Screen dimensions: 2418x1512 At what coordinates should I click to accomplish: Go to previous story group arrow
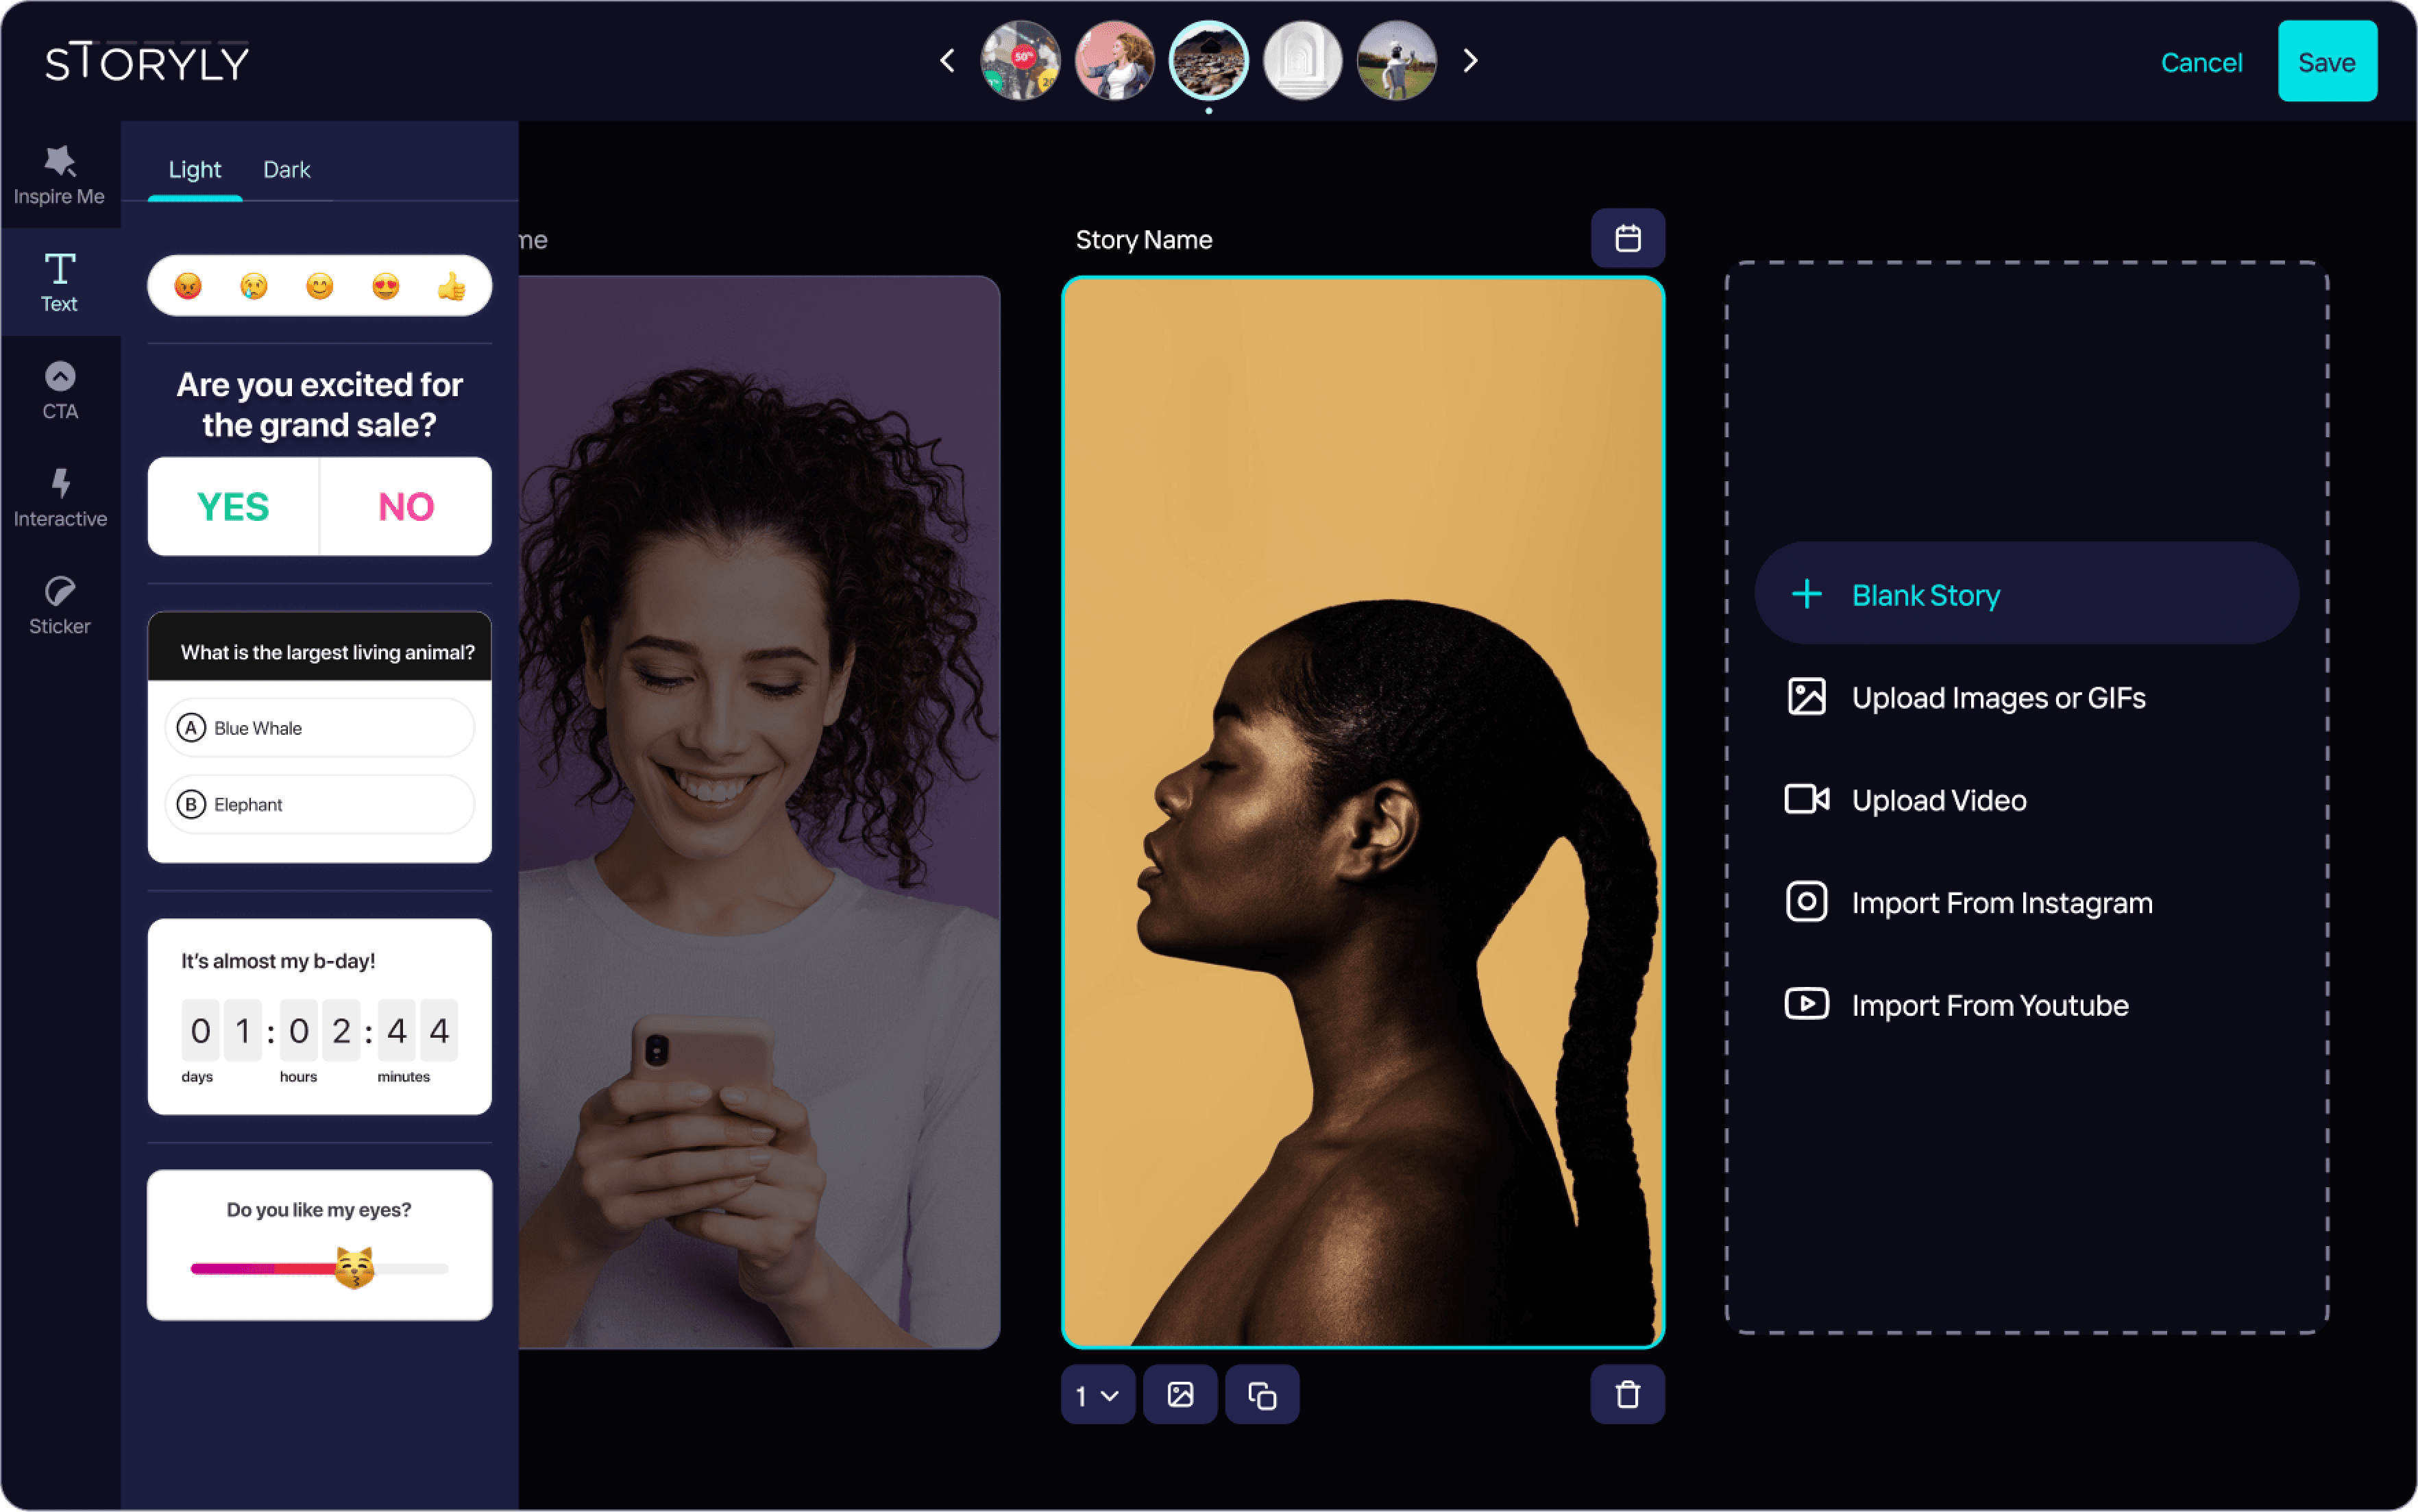click(x=947, y=61)
